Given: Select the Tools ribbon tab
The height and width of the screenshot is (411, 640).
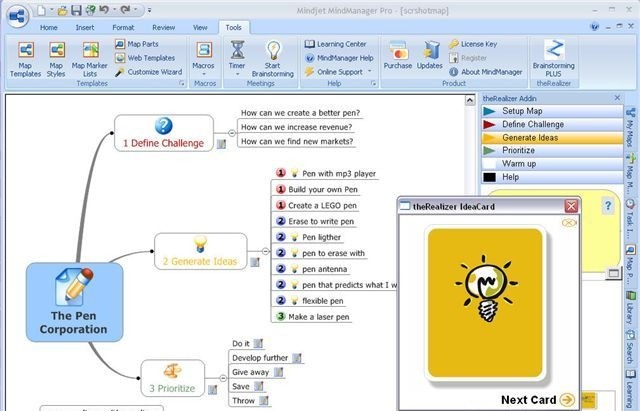Looking at the screenshot, I should click(x=233, y=28).
